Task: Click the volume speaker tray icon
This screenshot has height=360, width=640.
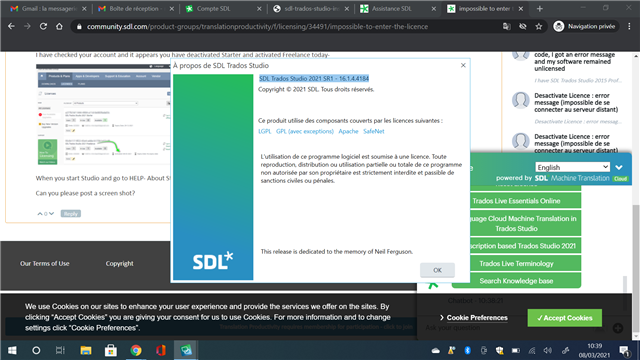Action: (x=548, y=351)
